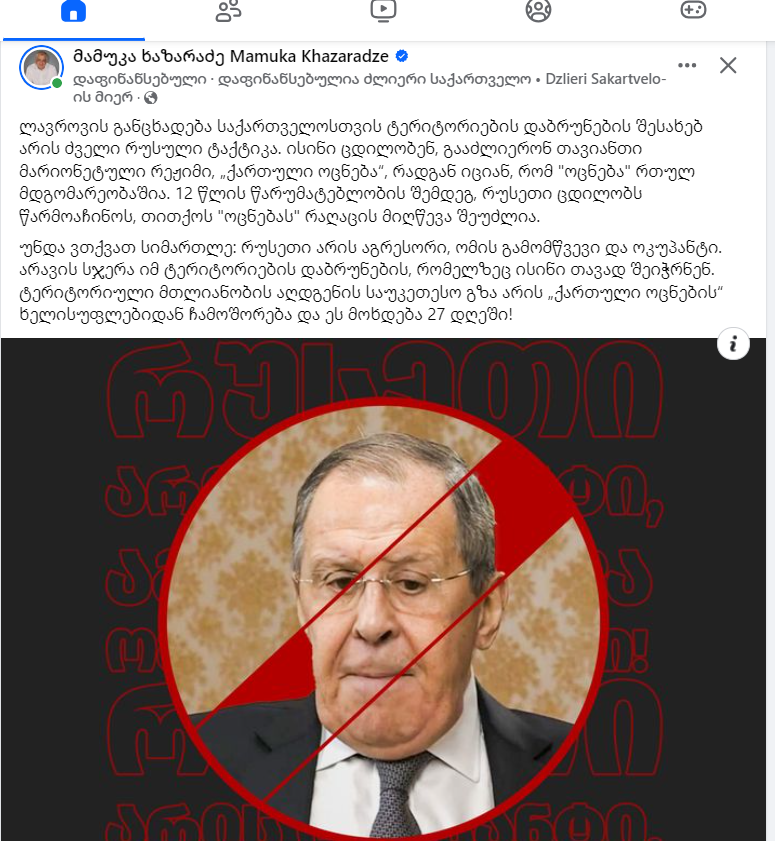Click the globe public audience icon
Viewport: 775px width, 841px height.
[151, 98]
